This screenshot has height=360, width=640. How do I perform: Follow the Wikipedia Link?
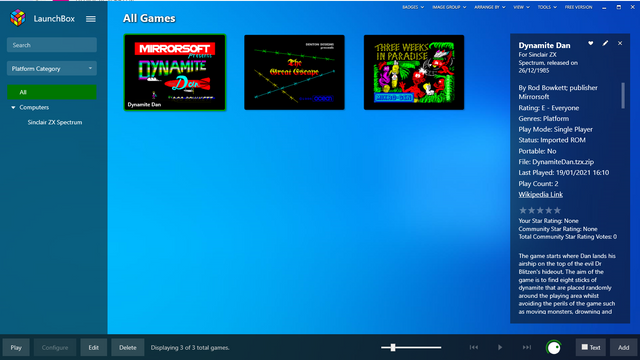[540, 194]
